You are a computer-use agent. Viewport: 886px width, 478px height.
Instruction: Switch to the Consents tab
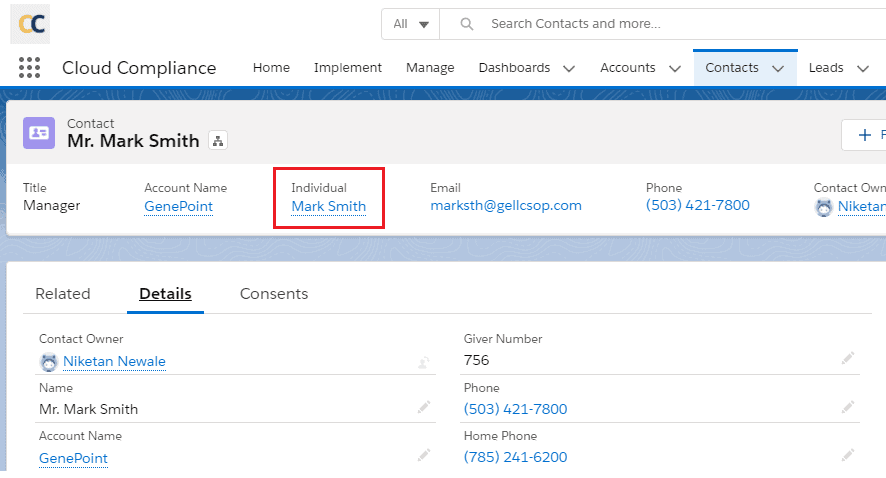274,294
